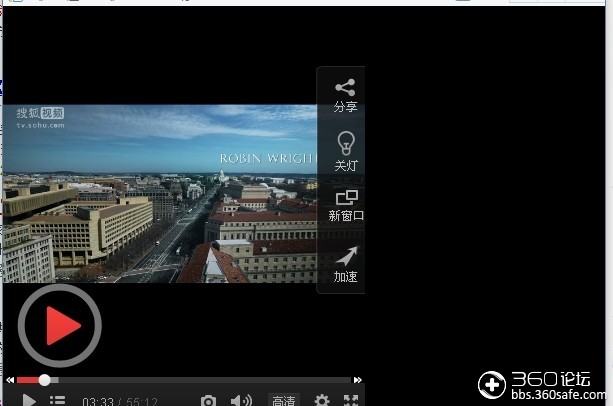Click the 360论坛 logo plus icon

492,385
